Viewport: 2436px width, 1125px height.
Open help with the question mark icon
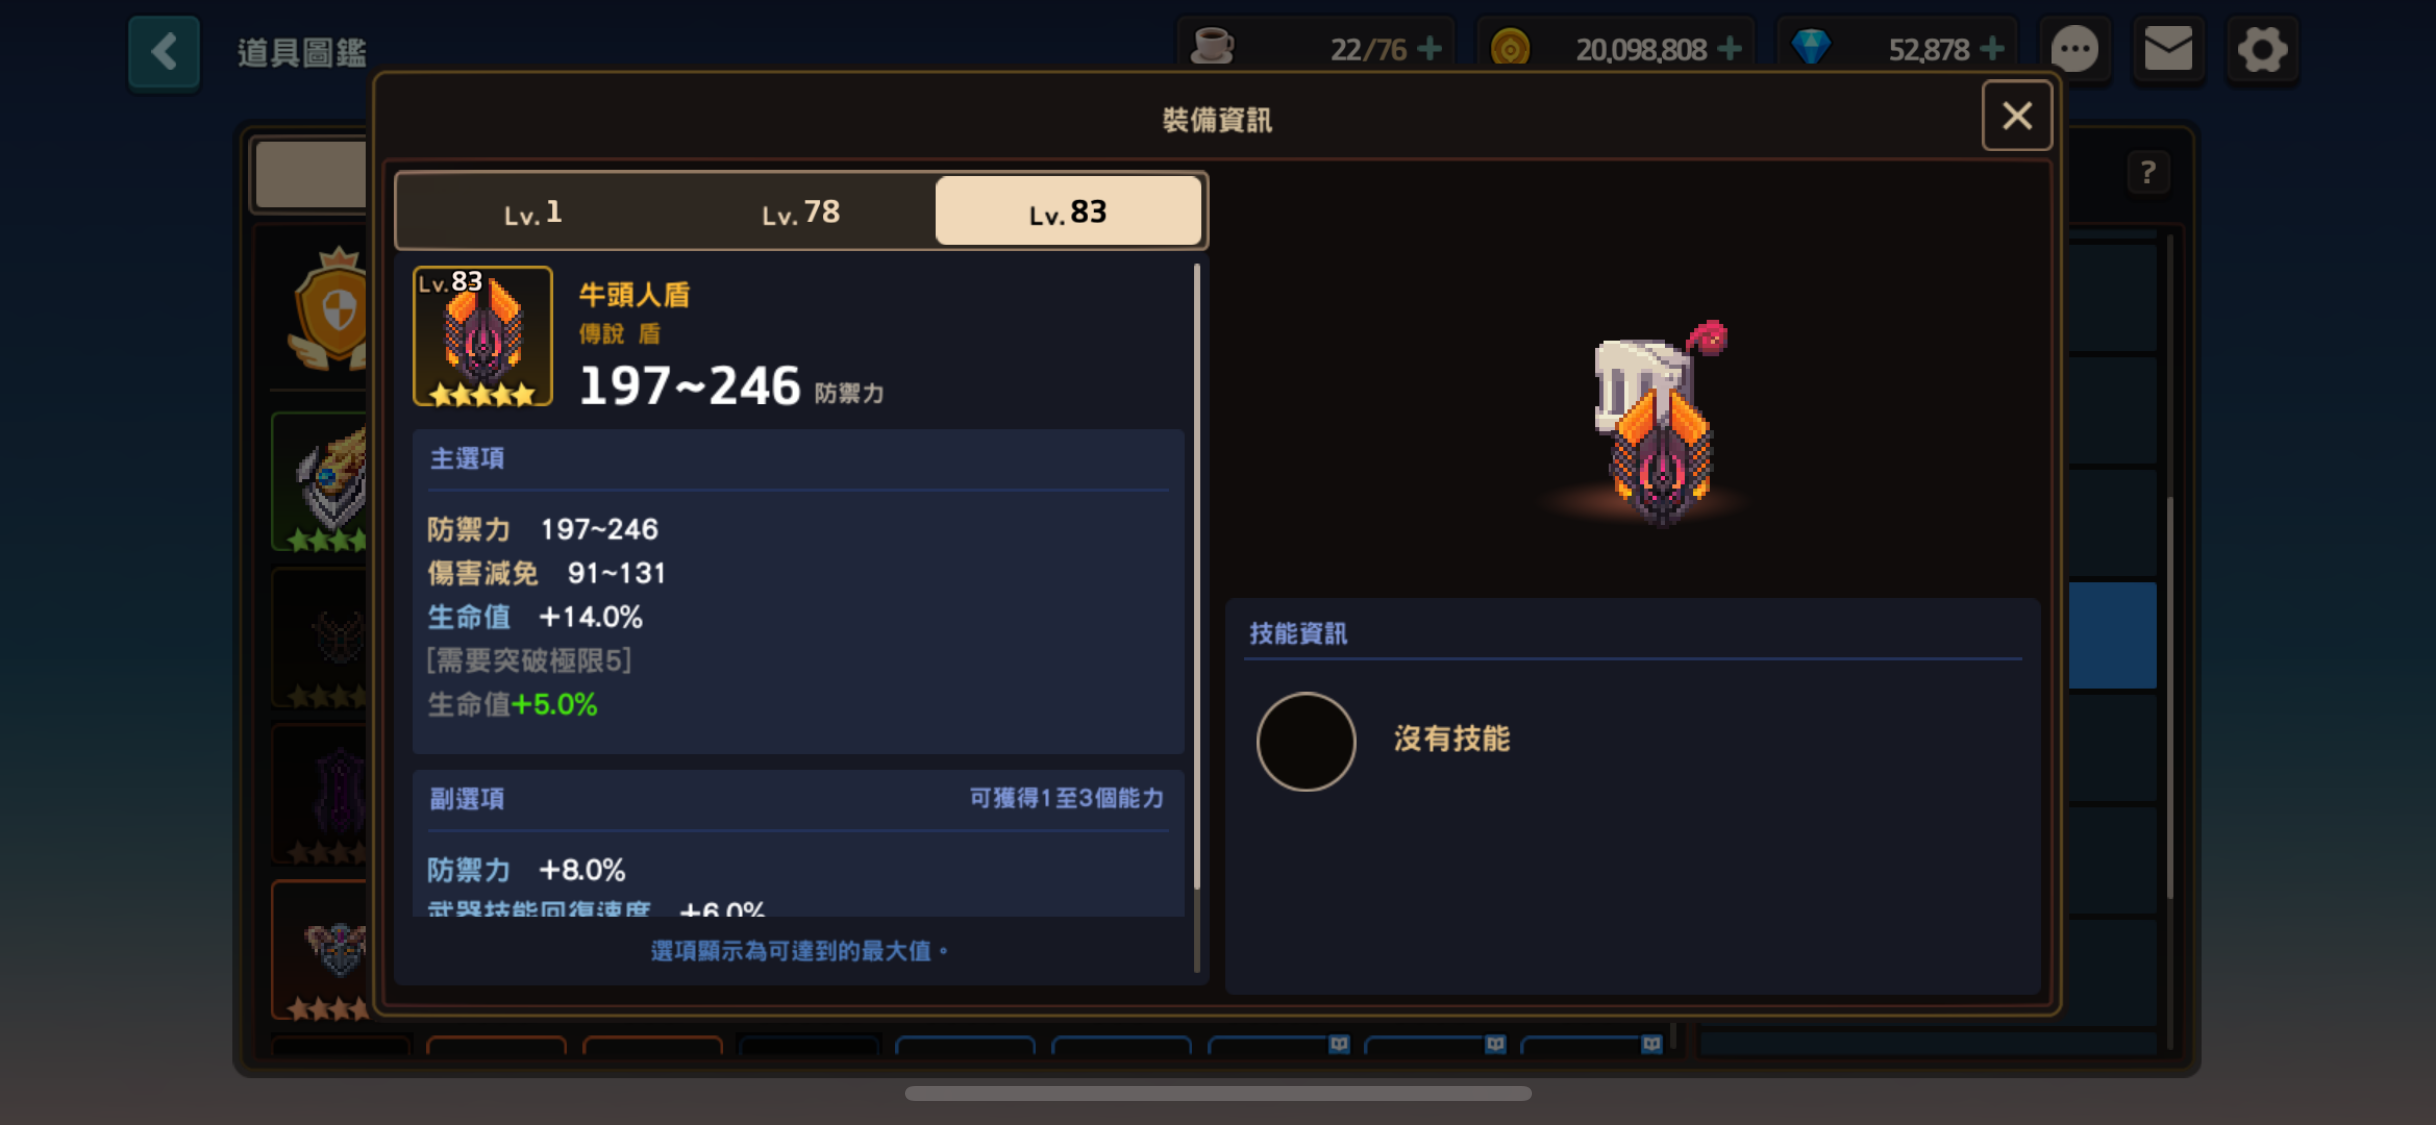tap(2147, 173)
